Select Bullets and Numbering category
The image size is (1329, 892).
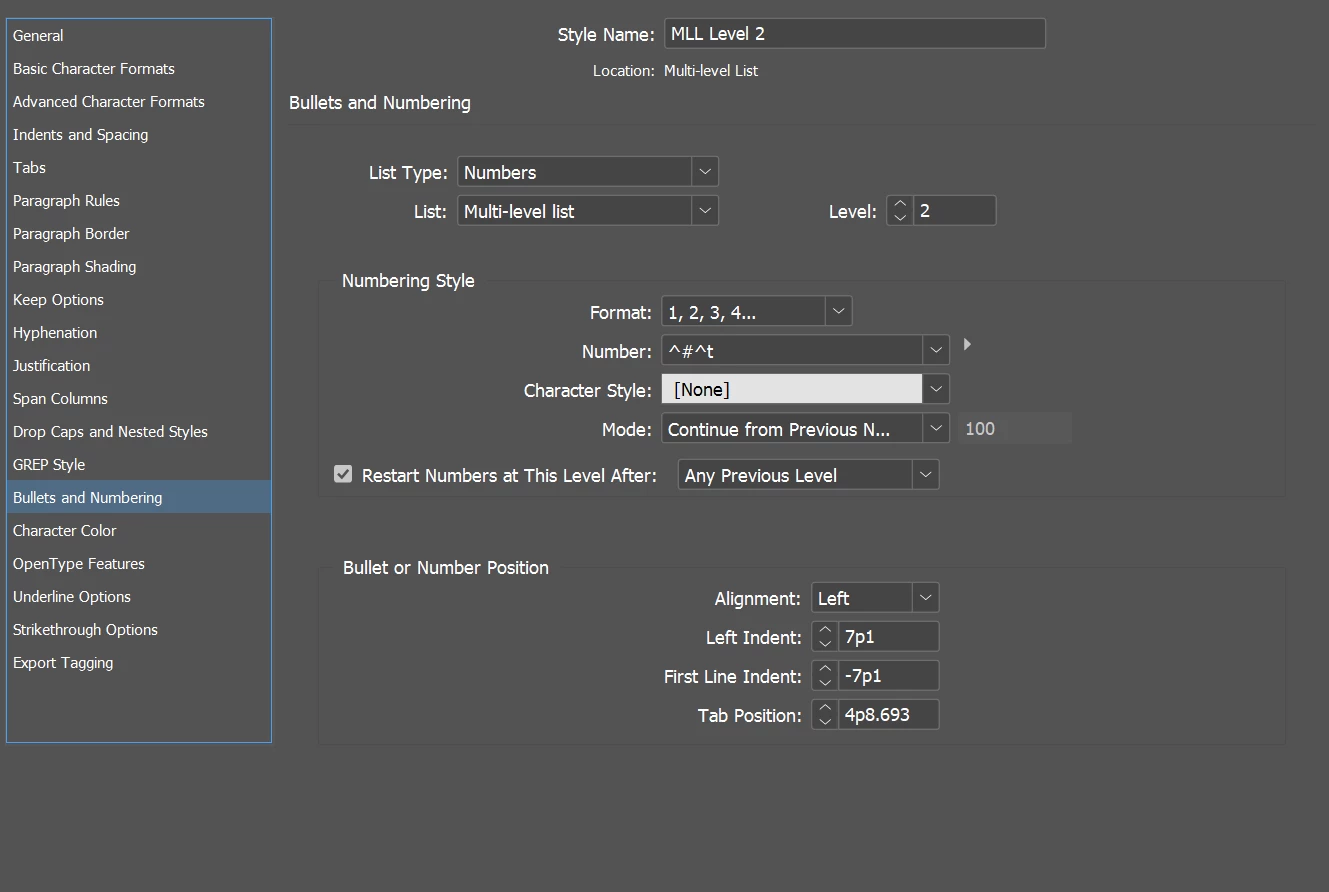click(138, 497)
